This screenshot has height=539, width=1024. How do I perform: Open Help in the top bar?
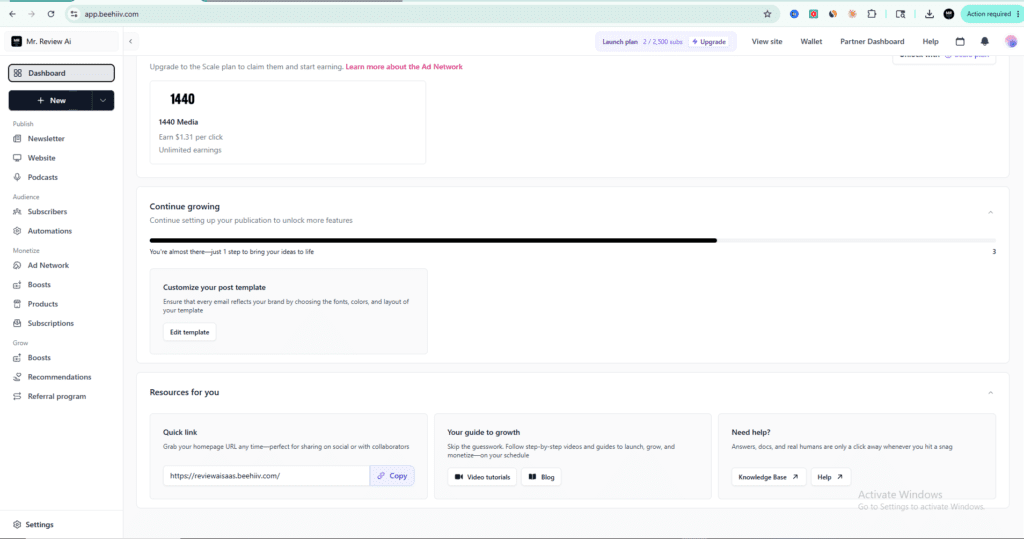pos(930,41)
